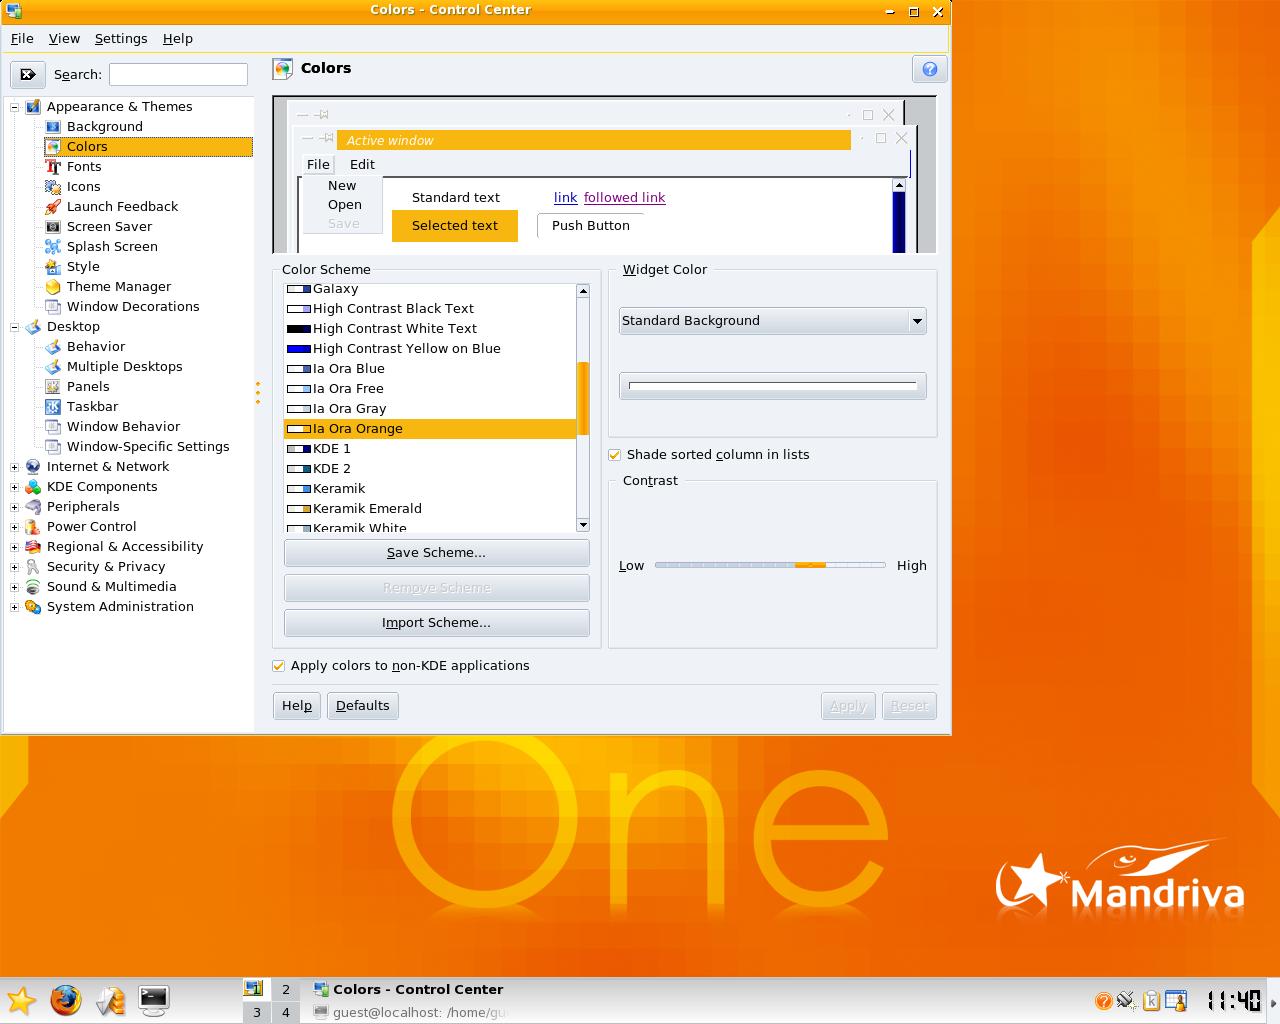Click the Defaults button
Screen dimensions: 1280x1024
point(363,706)
